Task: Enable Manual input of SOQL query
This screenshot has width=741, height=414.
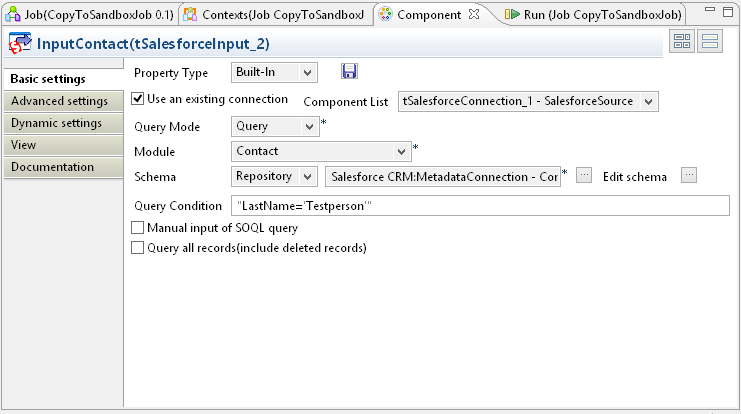Action: tap(138, 228)
